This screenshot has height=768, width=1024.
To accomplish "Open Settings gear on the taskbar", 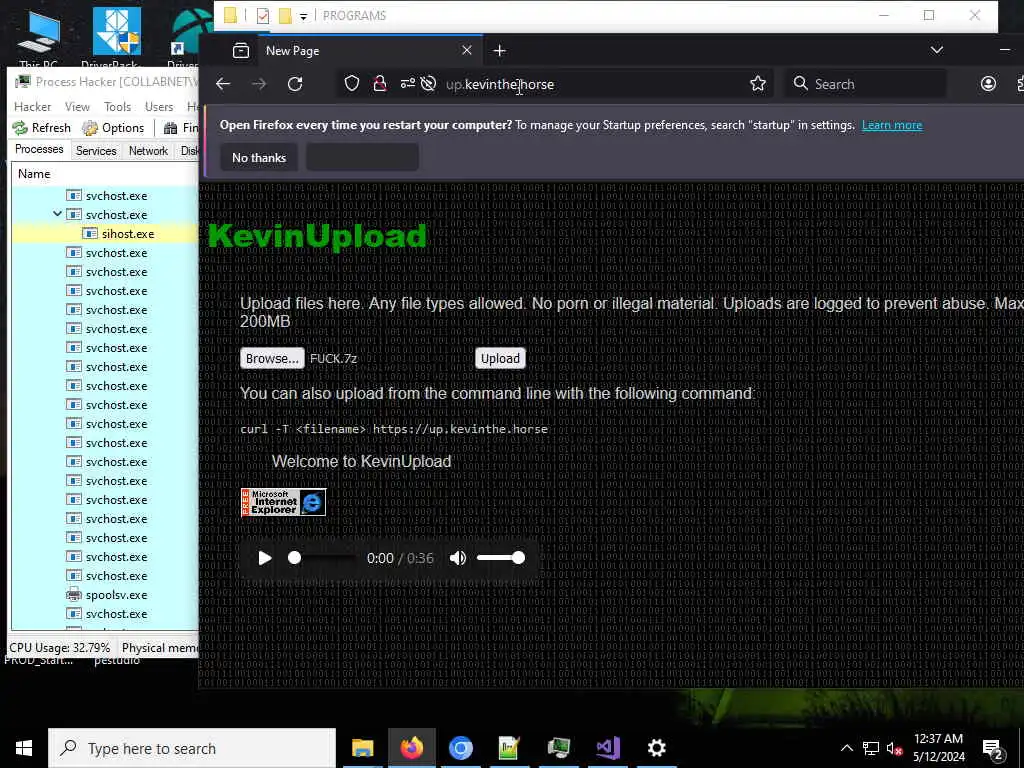I will pyautogui.click(x=656, y=748).
